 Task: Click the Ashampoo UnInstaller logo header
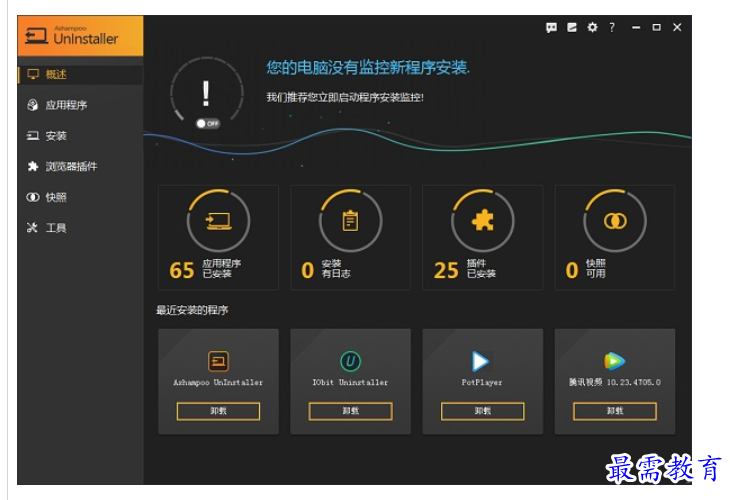click(80, 36)
